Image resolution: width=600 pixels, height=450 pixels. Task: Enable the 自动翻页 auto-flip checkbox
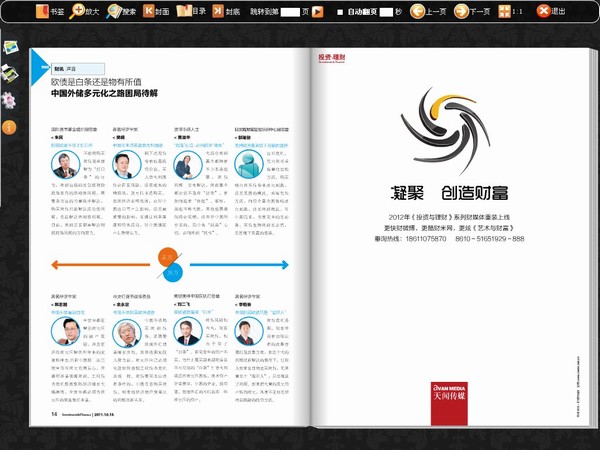(340, 12)
